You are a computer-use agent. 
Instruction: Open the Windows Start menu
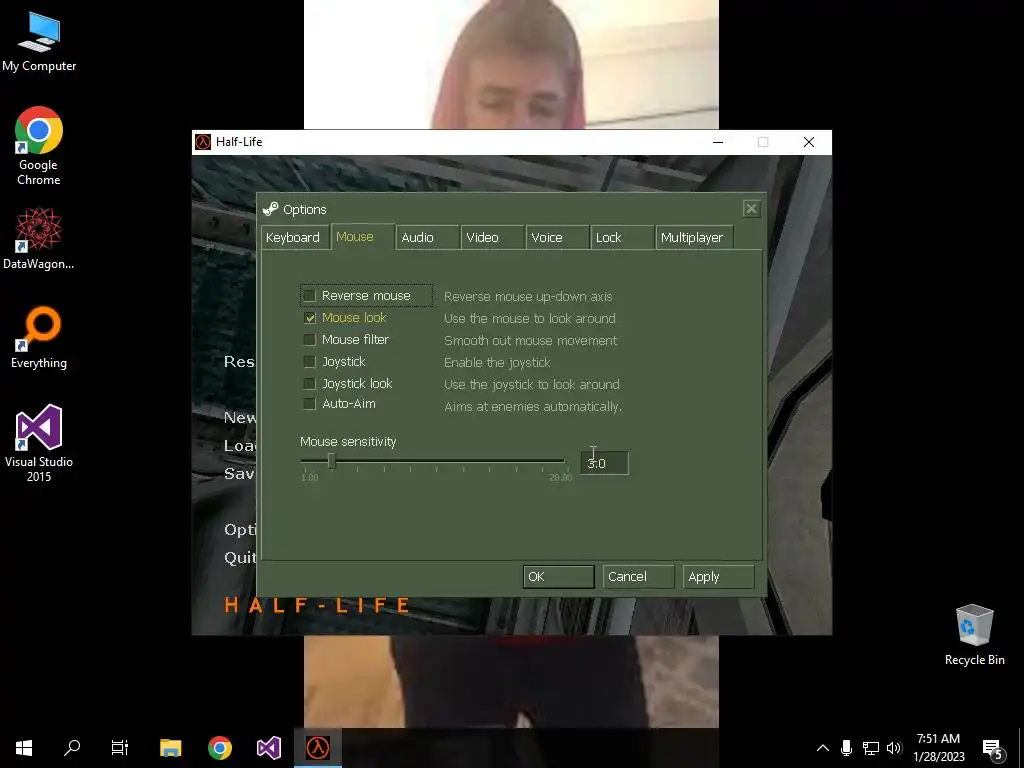[24, 748]
